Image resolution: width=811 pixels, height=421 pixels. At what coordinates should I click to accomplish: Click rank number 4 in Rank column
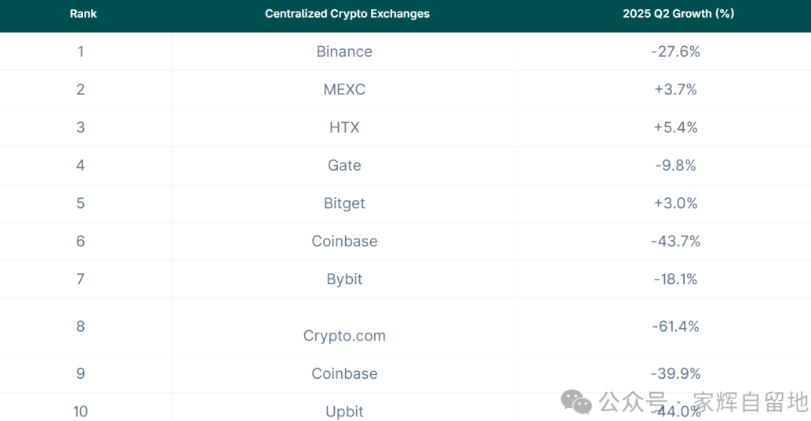[81, 165]
